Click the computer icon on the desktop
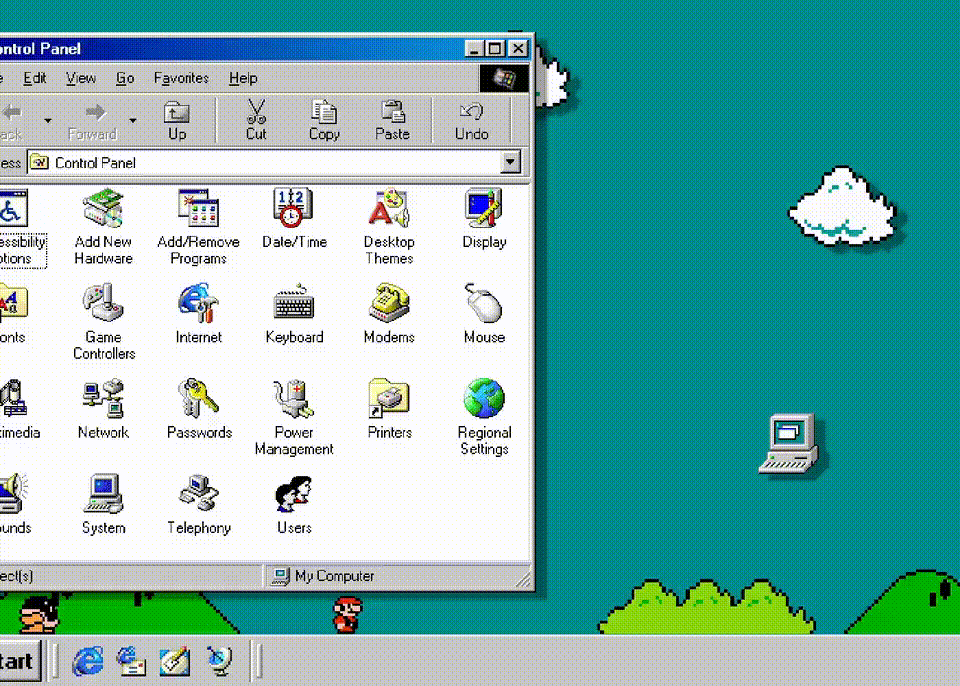 tap(788, 443)
